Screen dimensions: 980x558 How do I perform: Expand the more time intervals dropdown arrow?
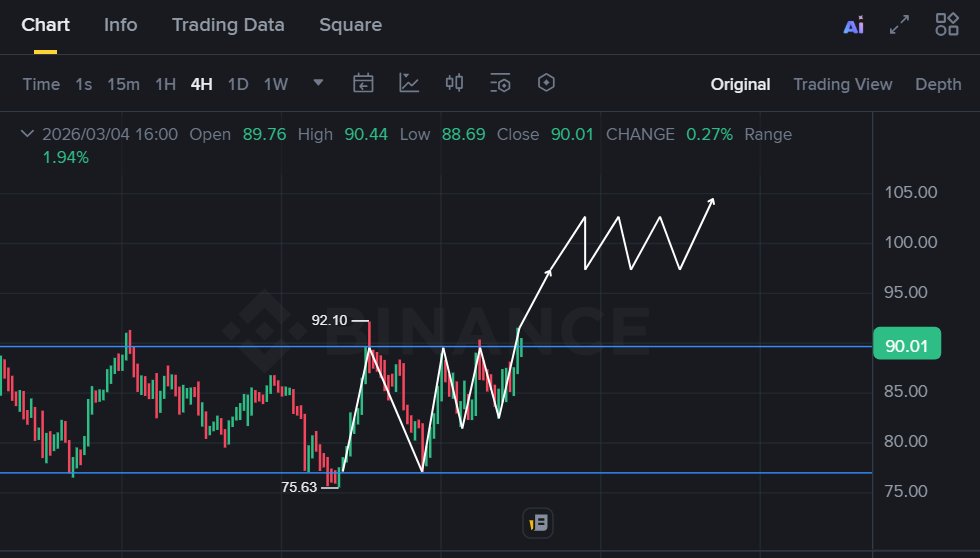point(318,82)
